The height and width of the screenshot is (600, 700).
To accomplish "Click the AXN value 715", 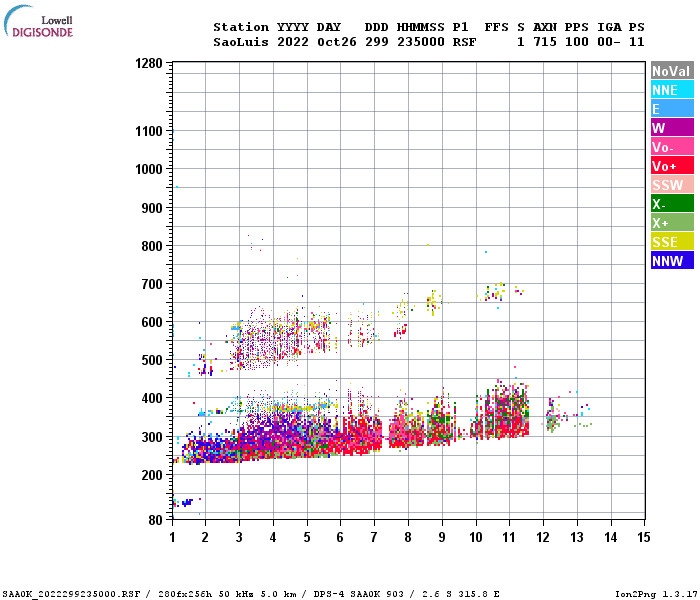I will [545, 42].
